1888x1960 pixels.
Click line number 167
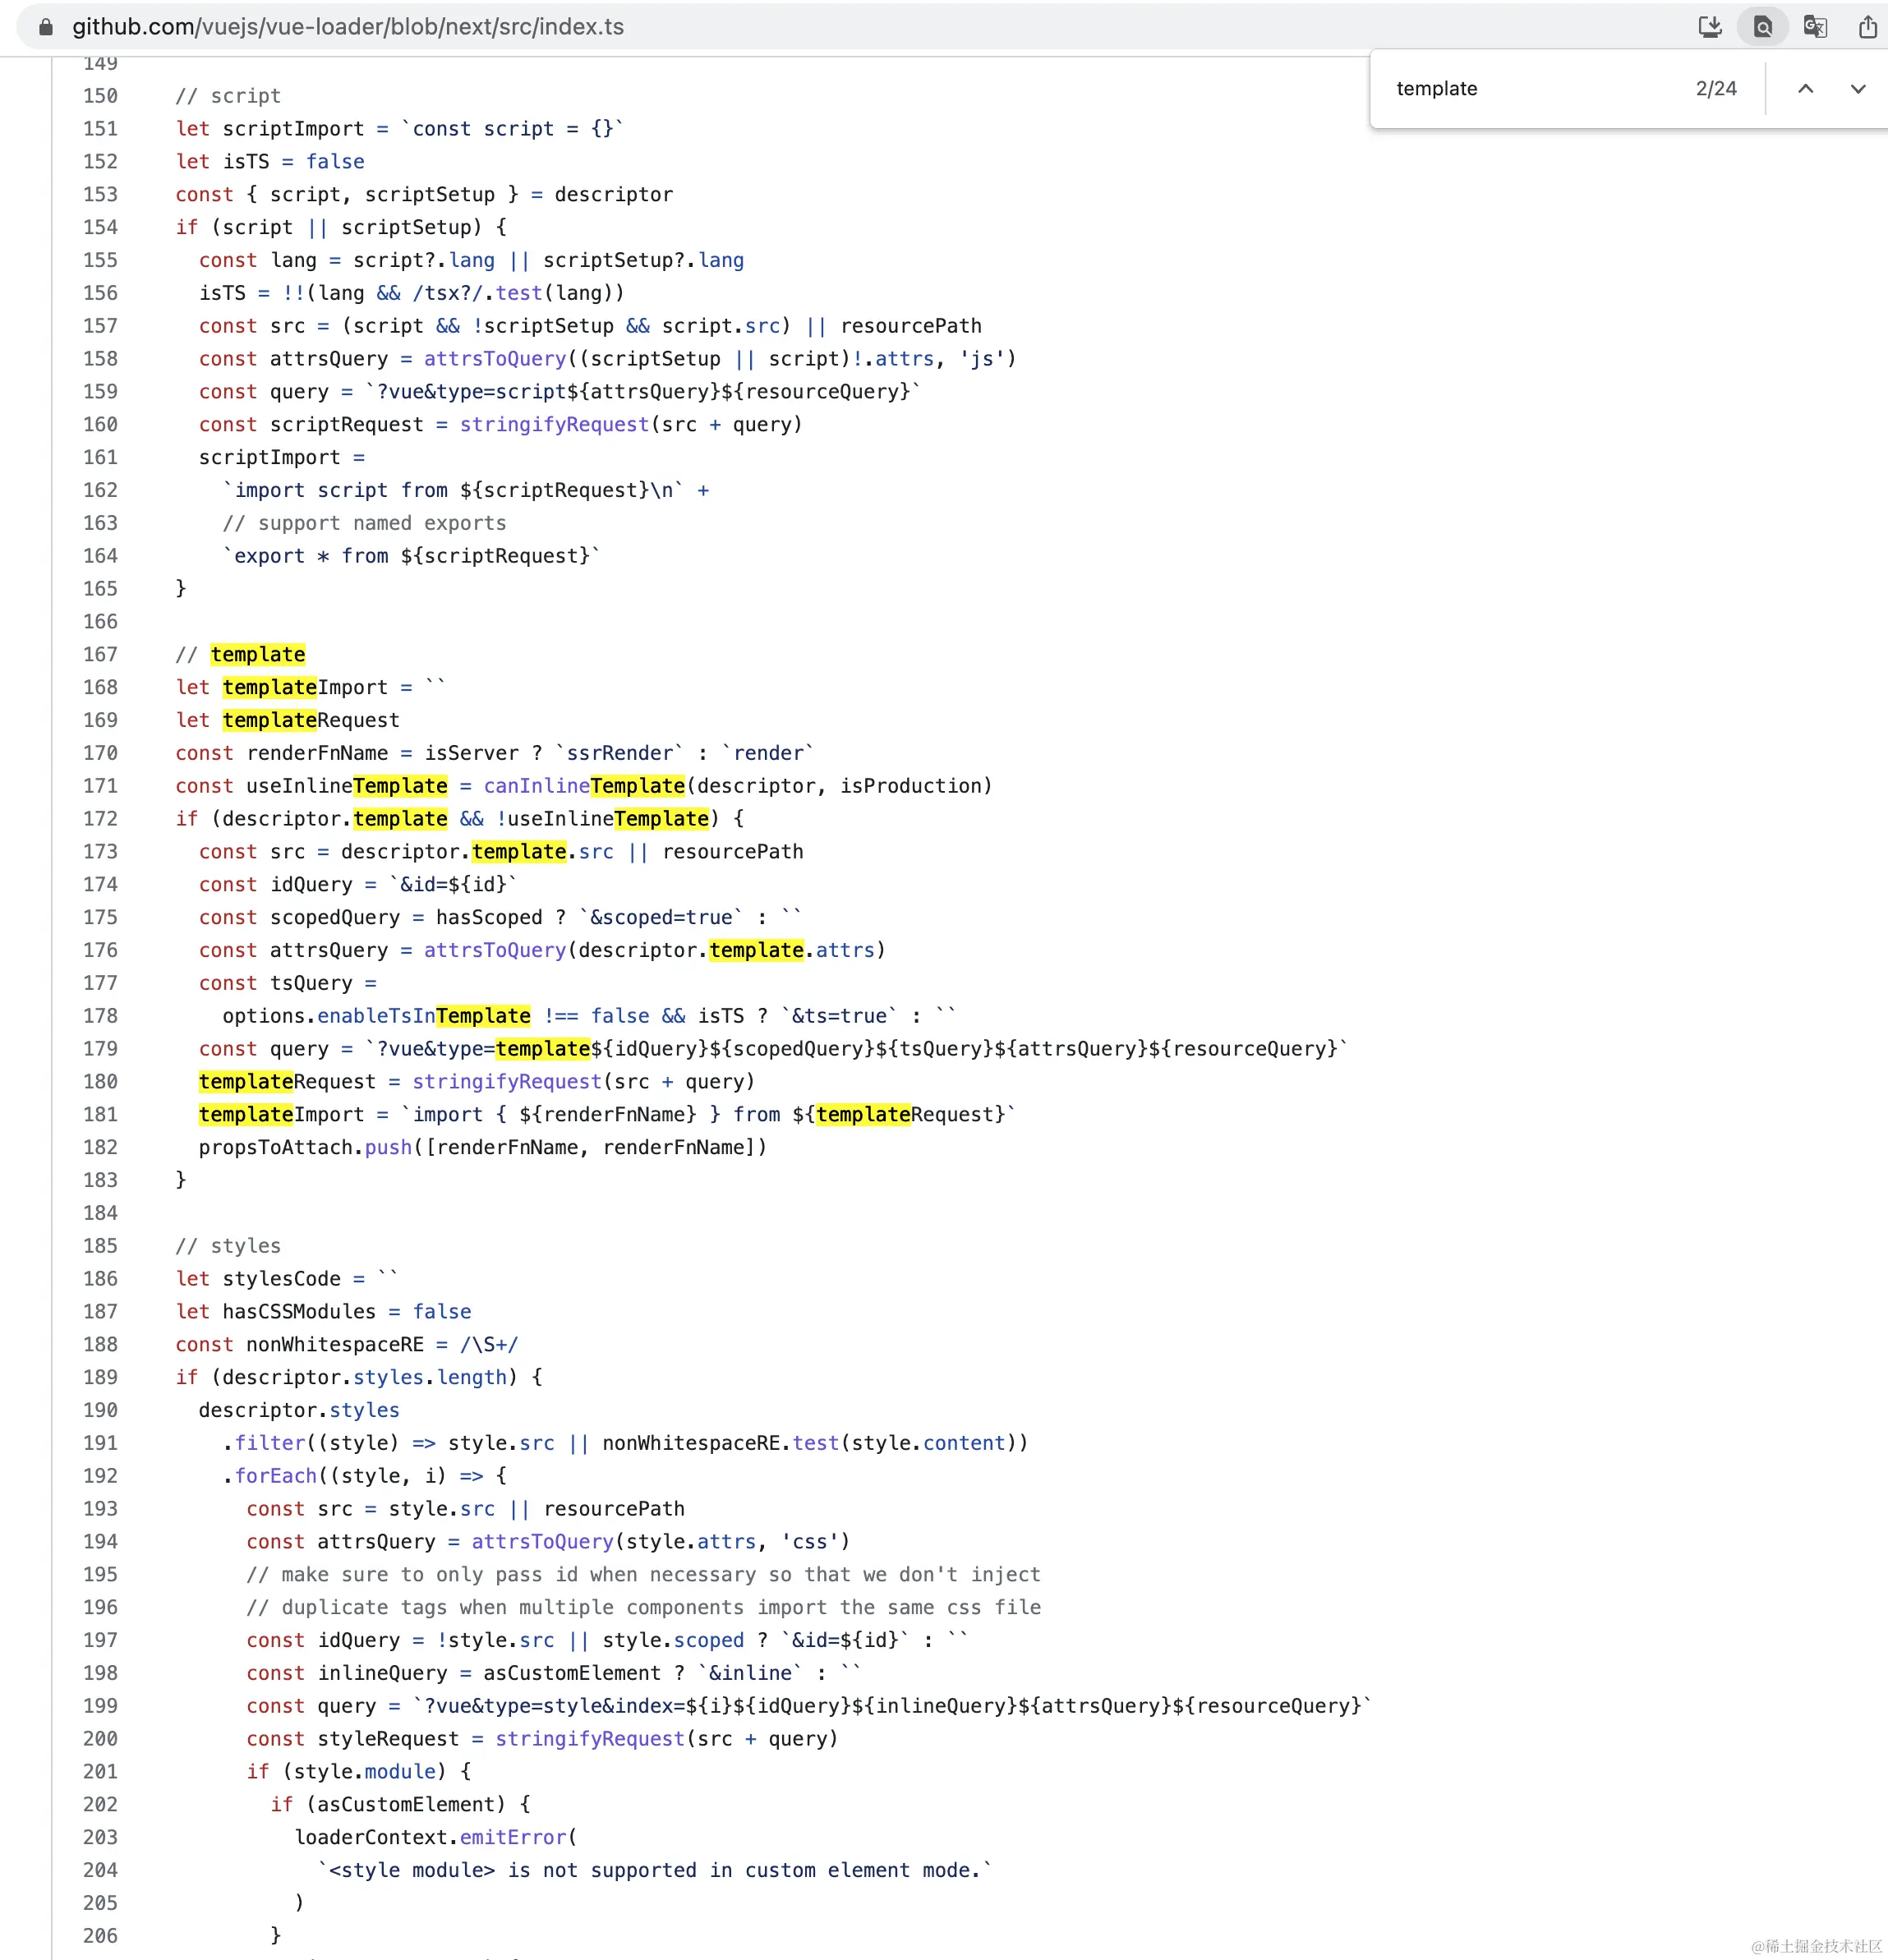click(100, 655)
